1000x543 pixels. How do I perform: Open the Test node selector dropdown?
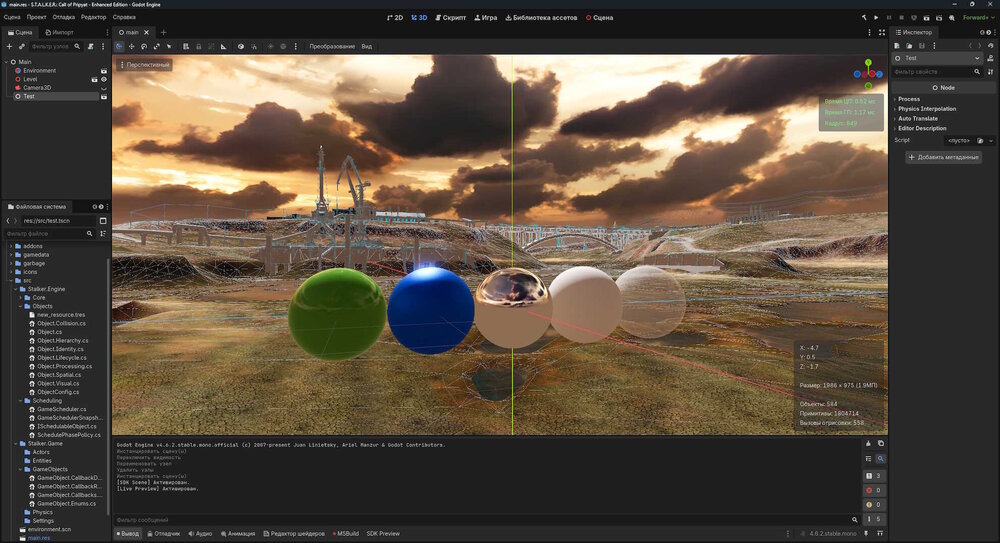(937, 58)
